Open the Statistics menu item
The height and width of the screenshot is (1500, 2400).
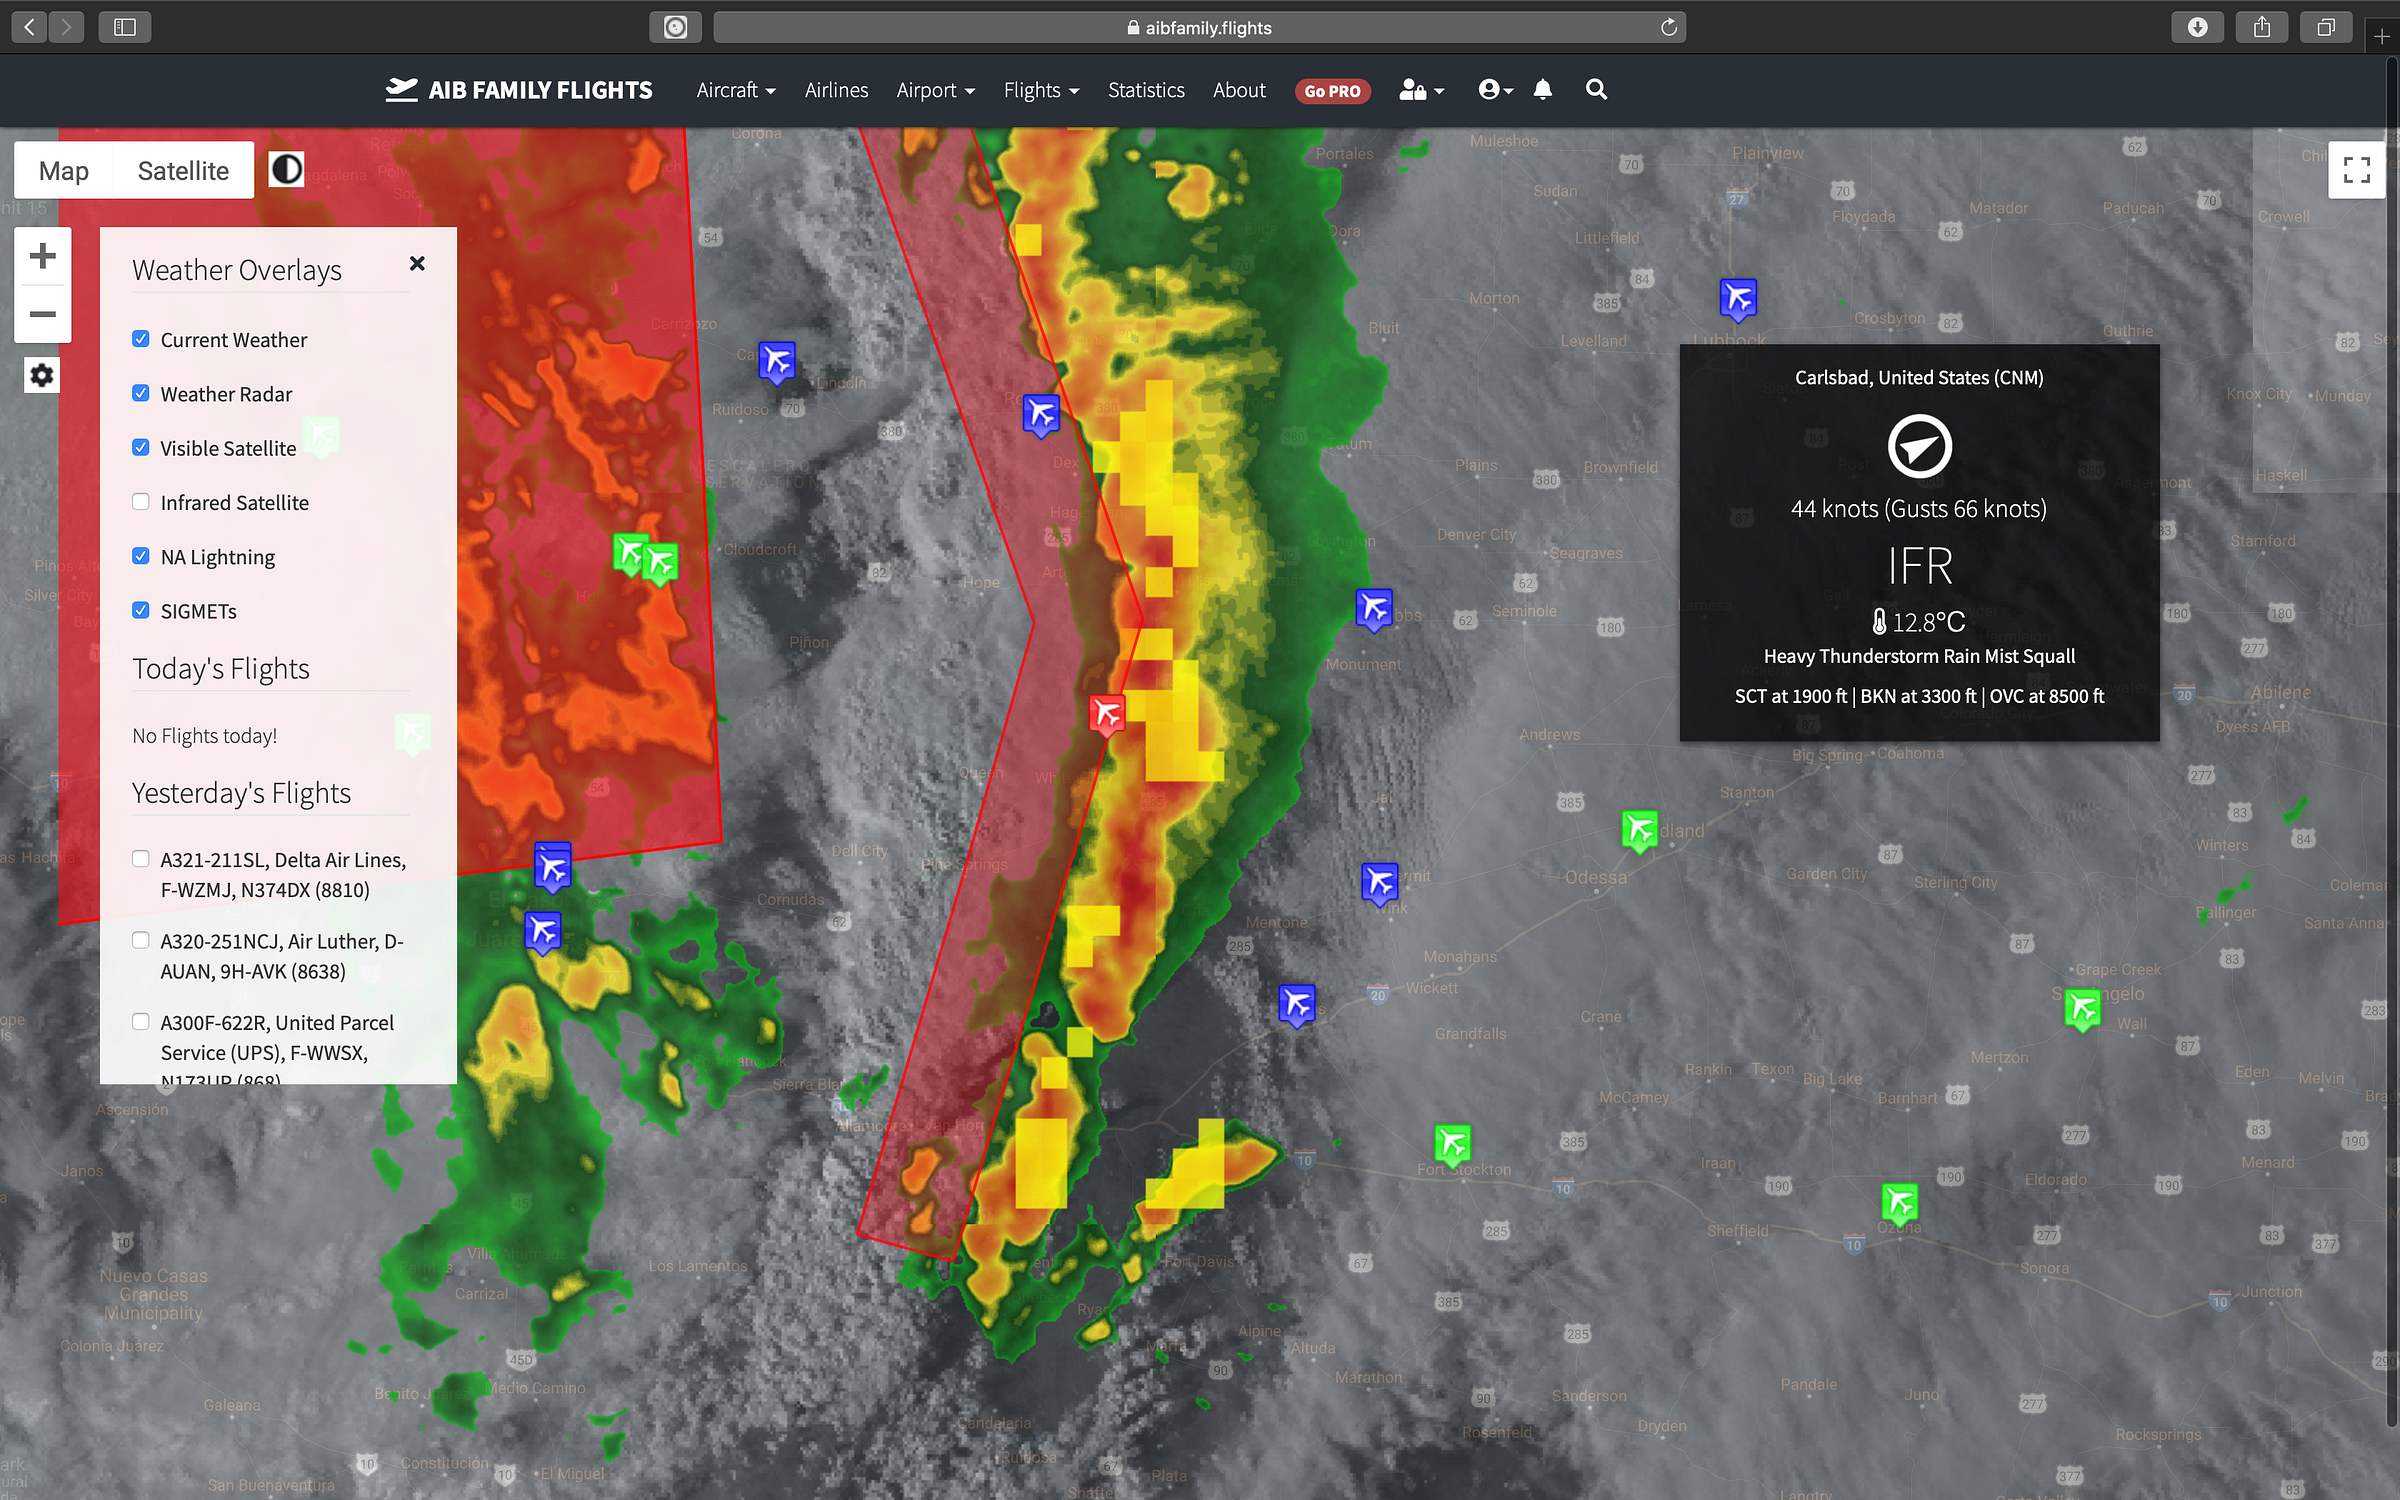point(1146,90)
